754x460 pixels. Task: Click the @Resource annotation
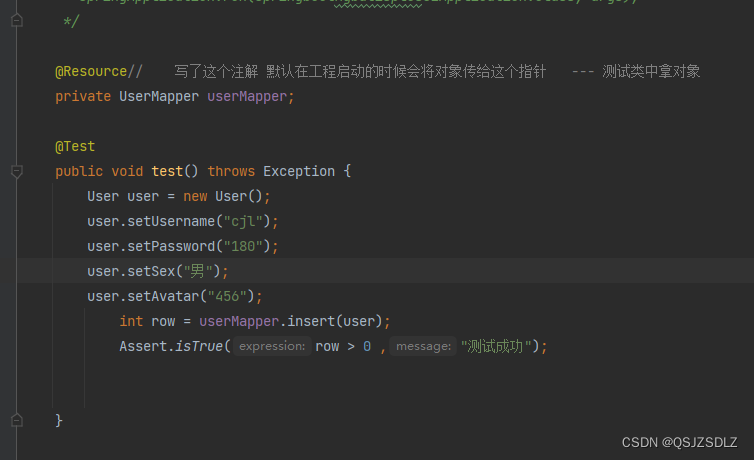coord(91,72)
